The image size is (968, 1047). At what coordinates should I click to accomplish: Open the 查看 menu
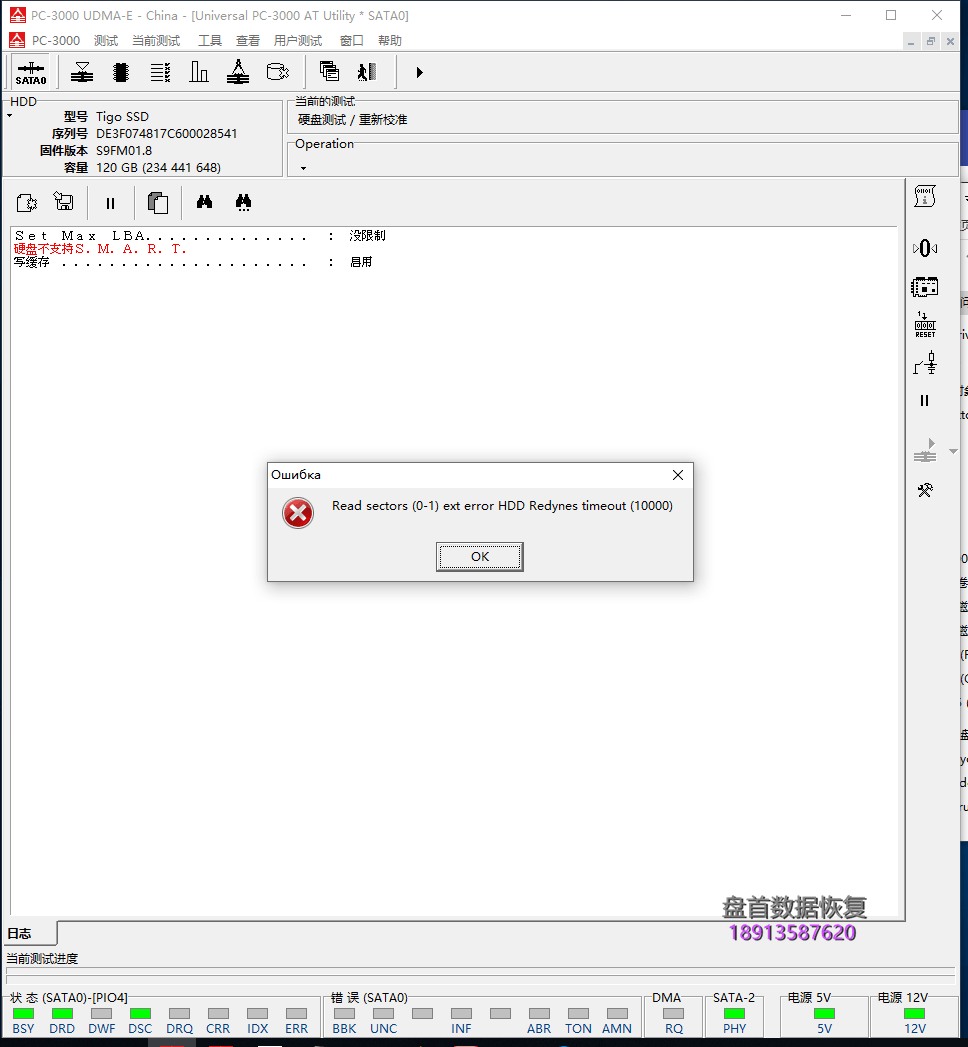pyautogui.click(x=248, y=41)
